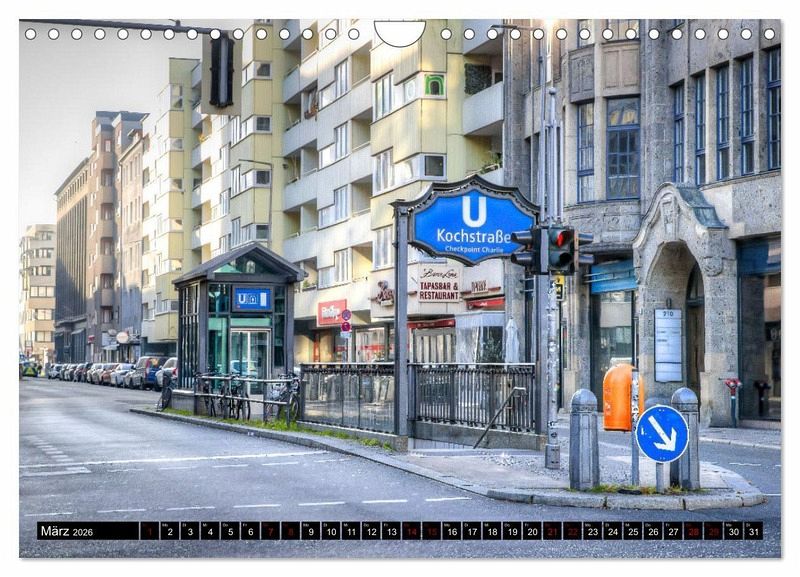Click the "TAPASBAR & RESTAURANT" sign text
Screen dimensions: 800x577
click(x=439, y=291)
